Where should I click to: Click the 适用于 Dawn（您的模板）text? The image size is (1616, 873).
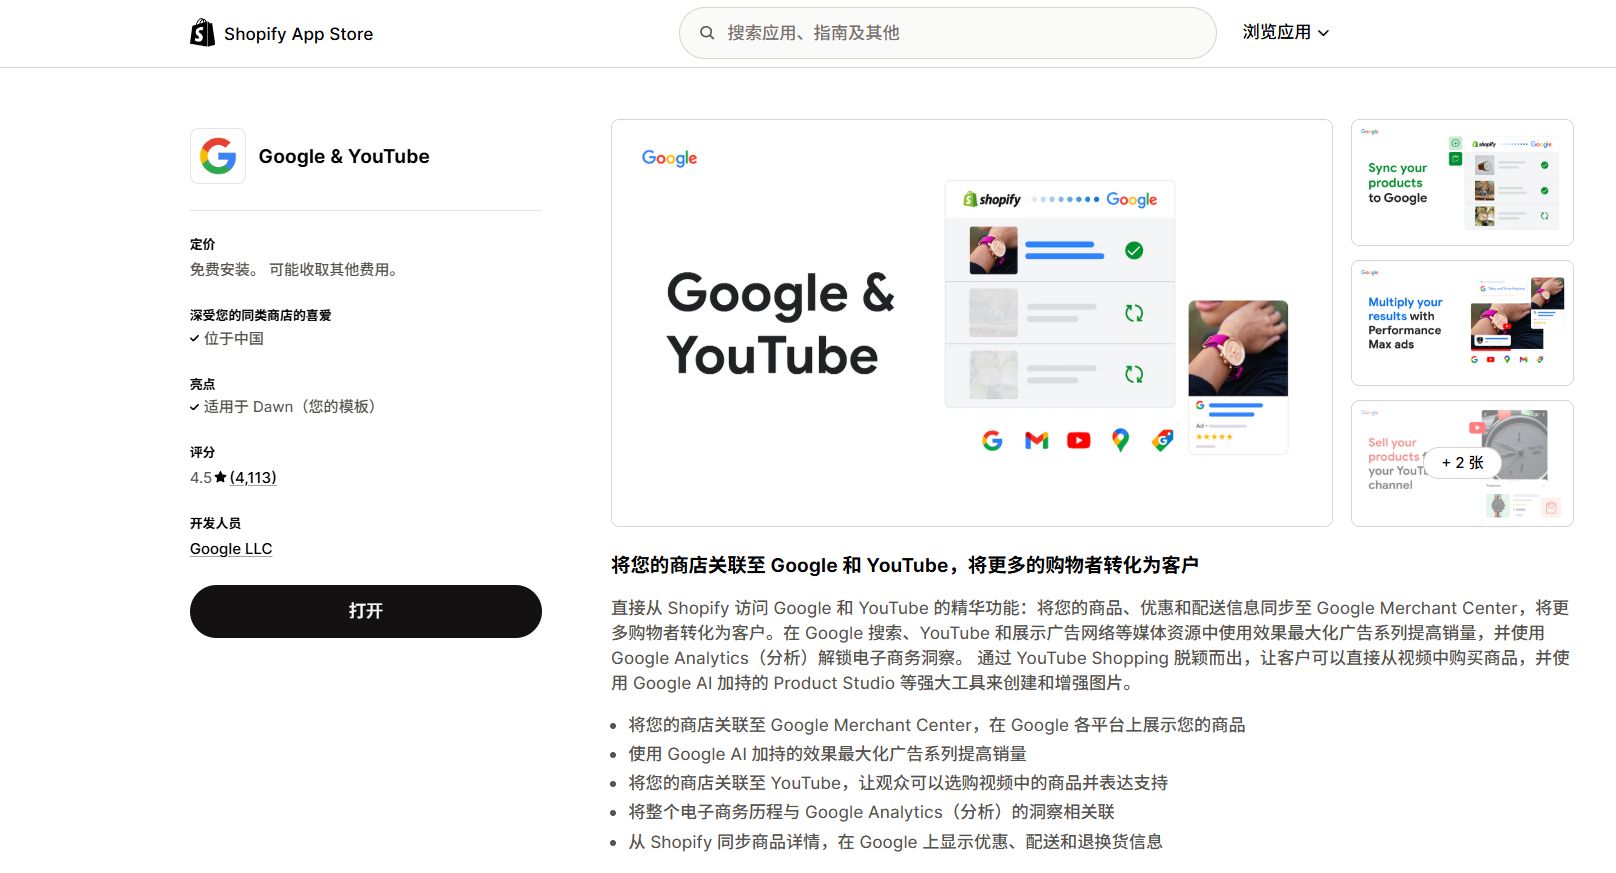coord(289,406)
